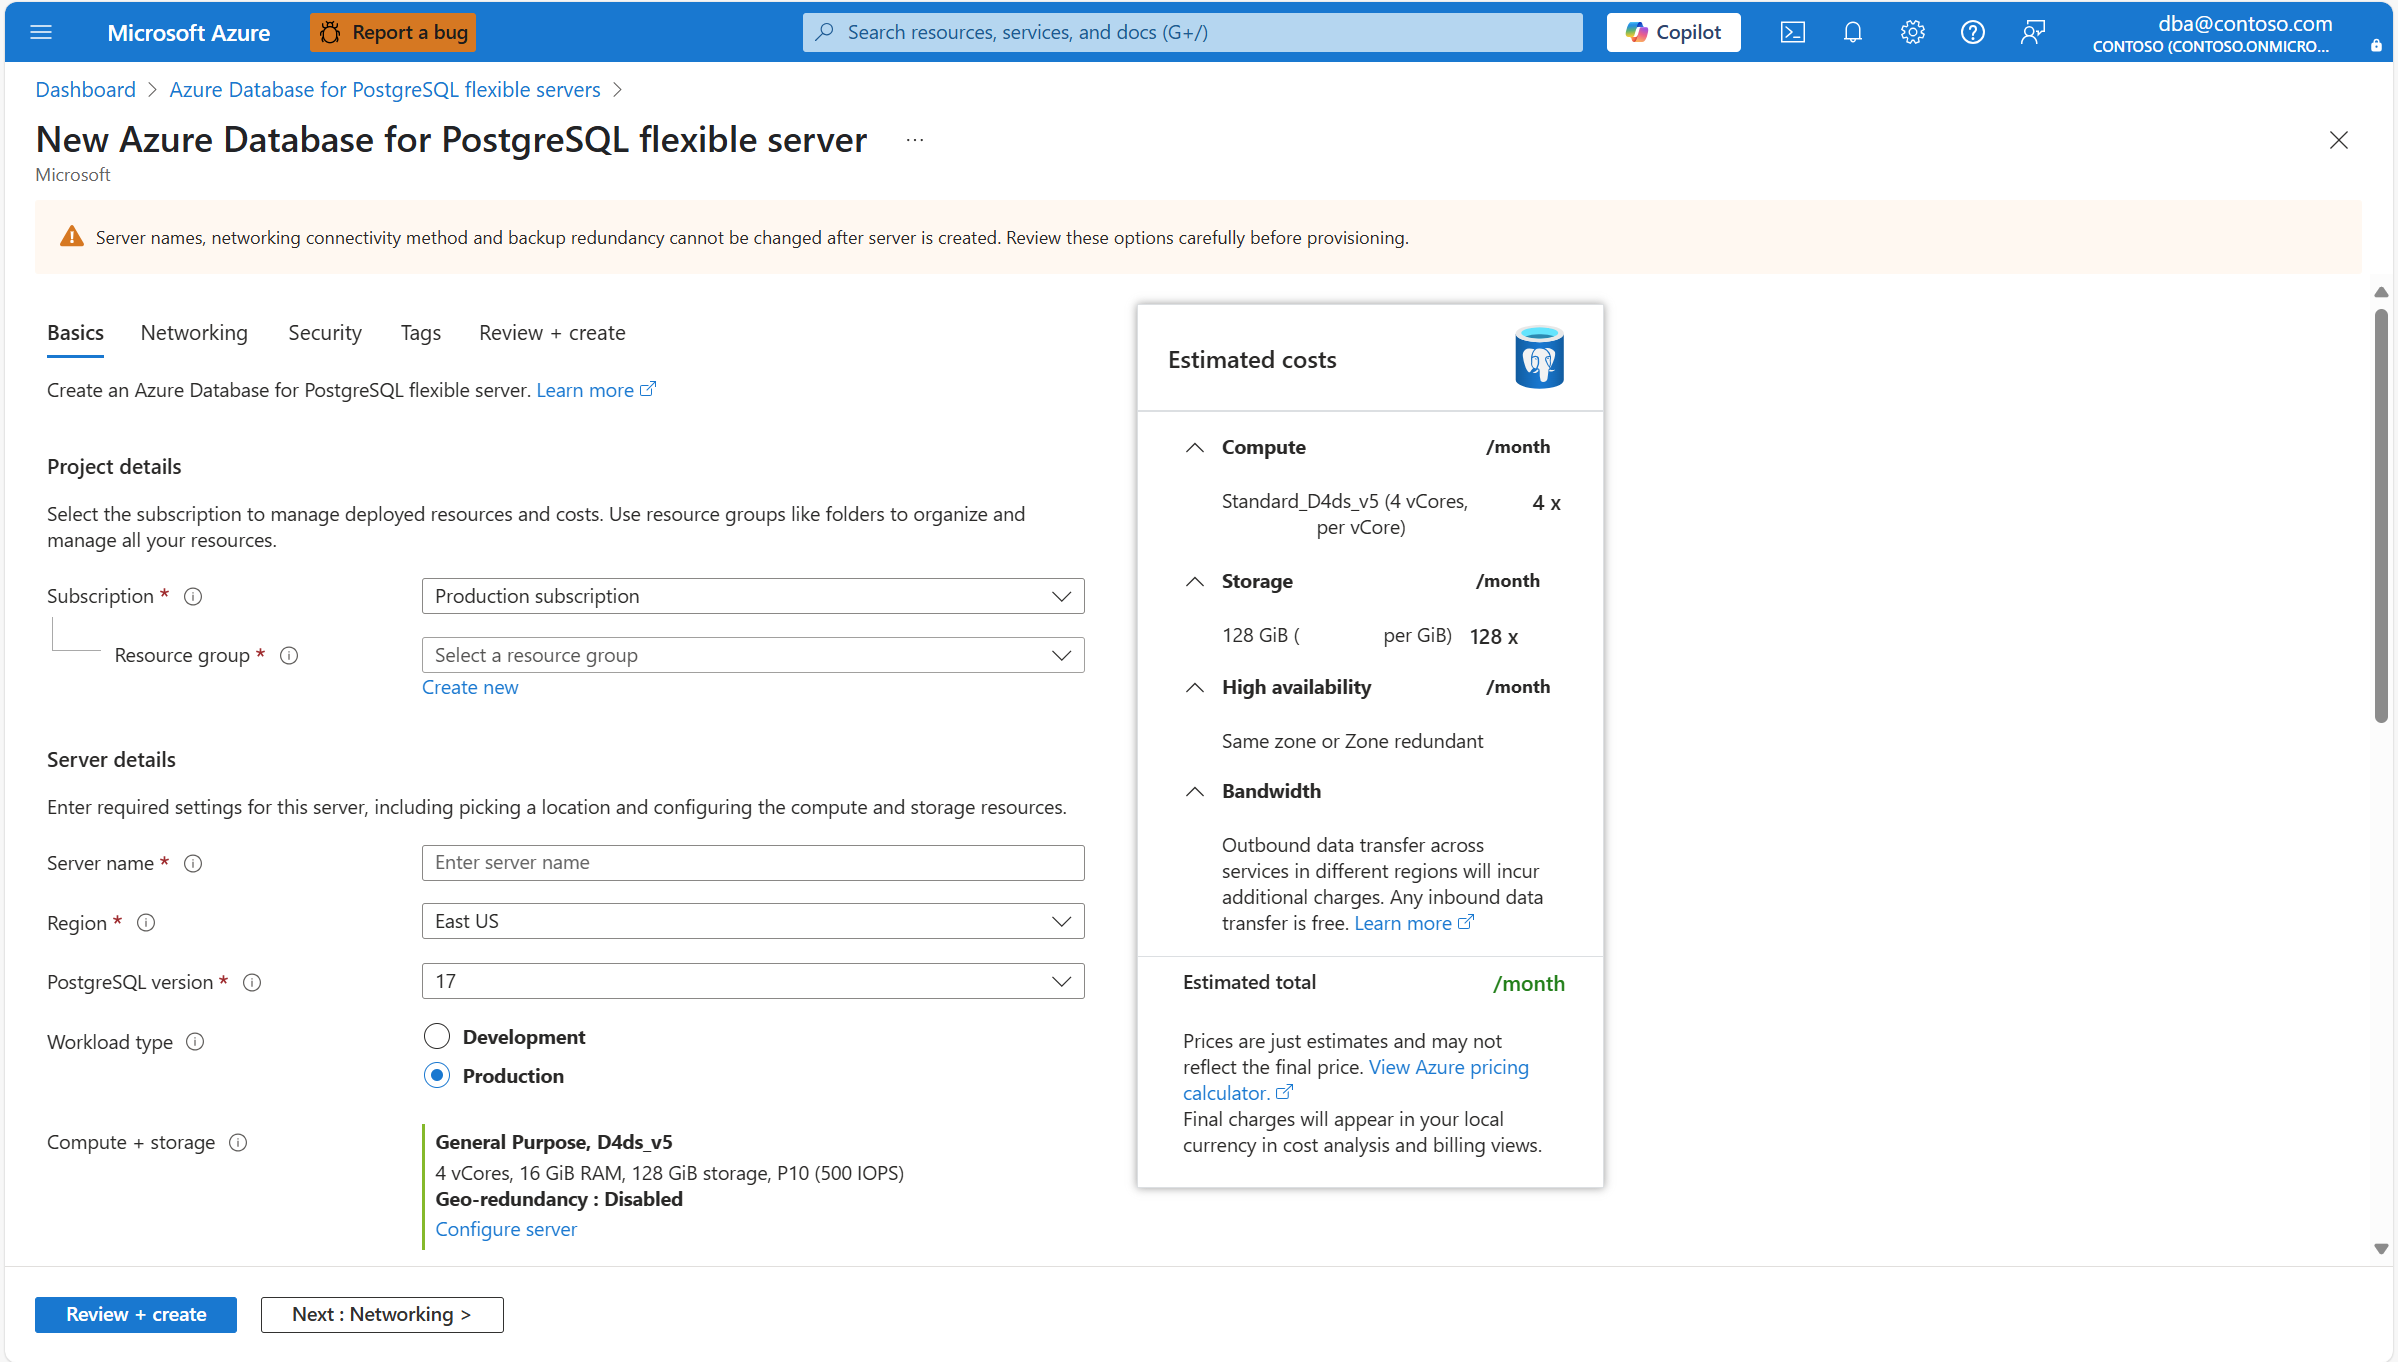Click the Subscription info icon

coord(193,596)
